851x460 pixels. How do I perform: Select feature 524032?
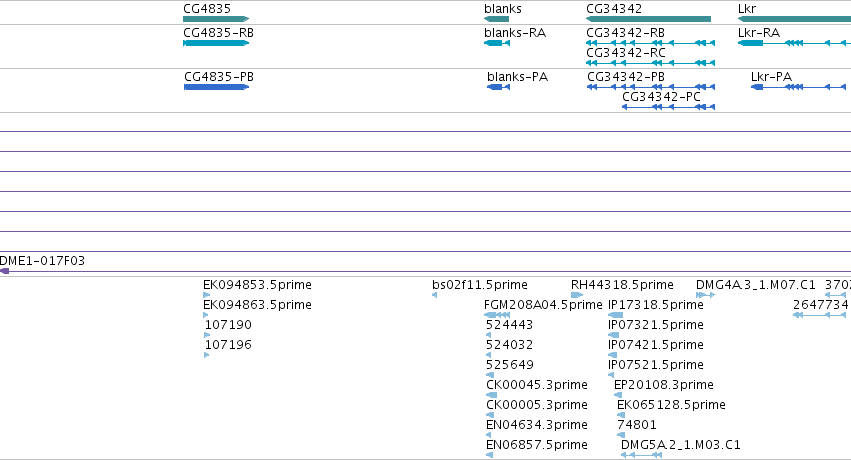pos(510,345)
